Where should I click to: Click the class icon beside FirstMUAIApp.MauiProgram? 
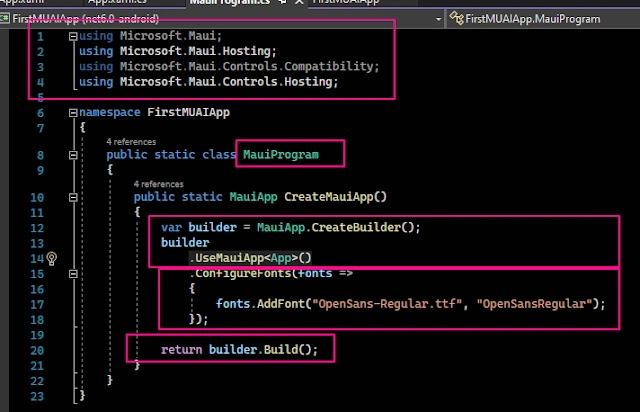coord(456,18)
